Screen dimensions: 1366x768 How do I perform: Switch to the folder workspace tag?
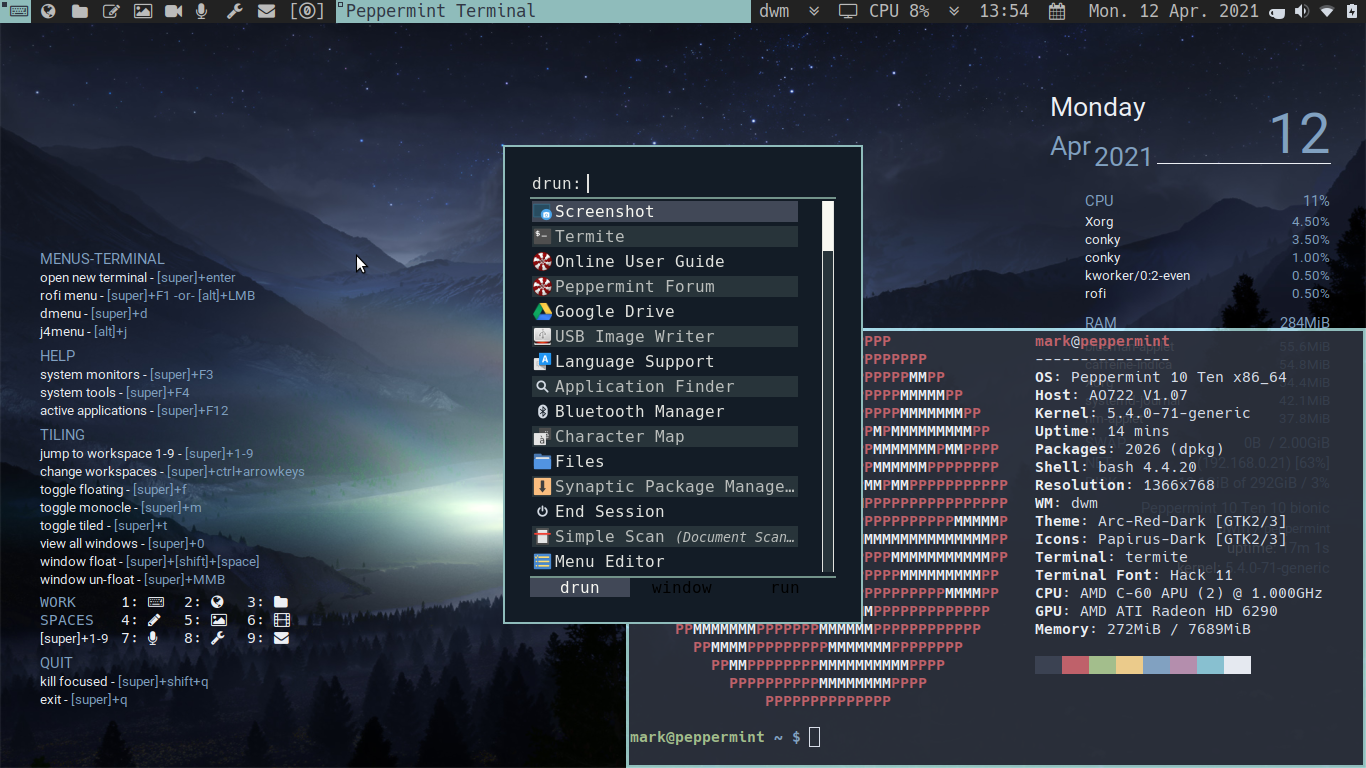pyautogui.click(x=79, y=11)
